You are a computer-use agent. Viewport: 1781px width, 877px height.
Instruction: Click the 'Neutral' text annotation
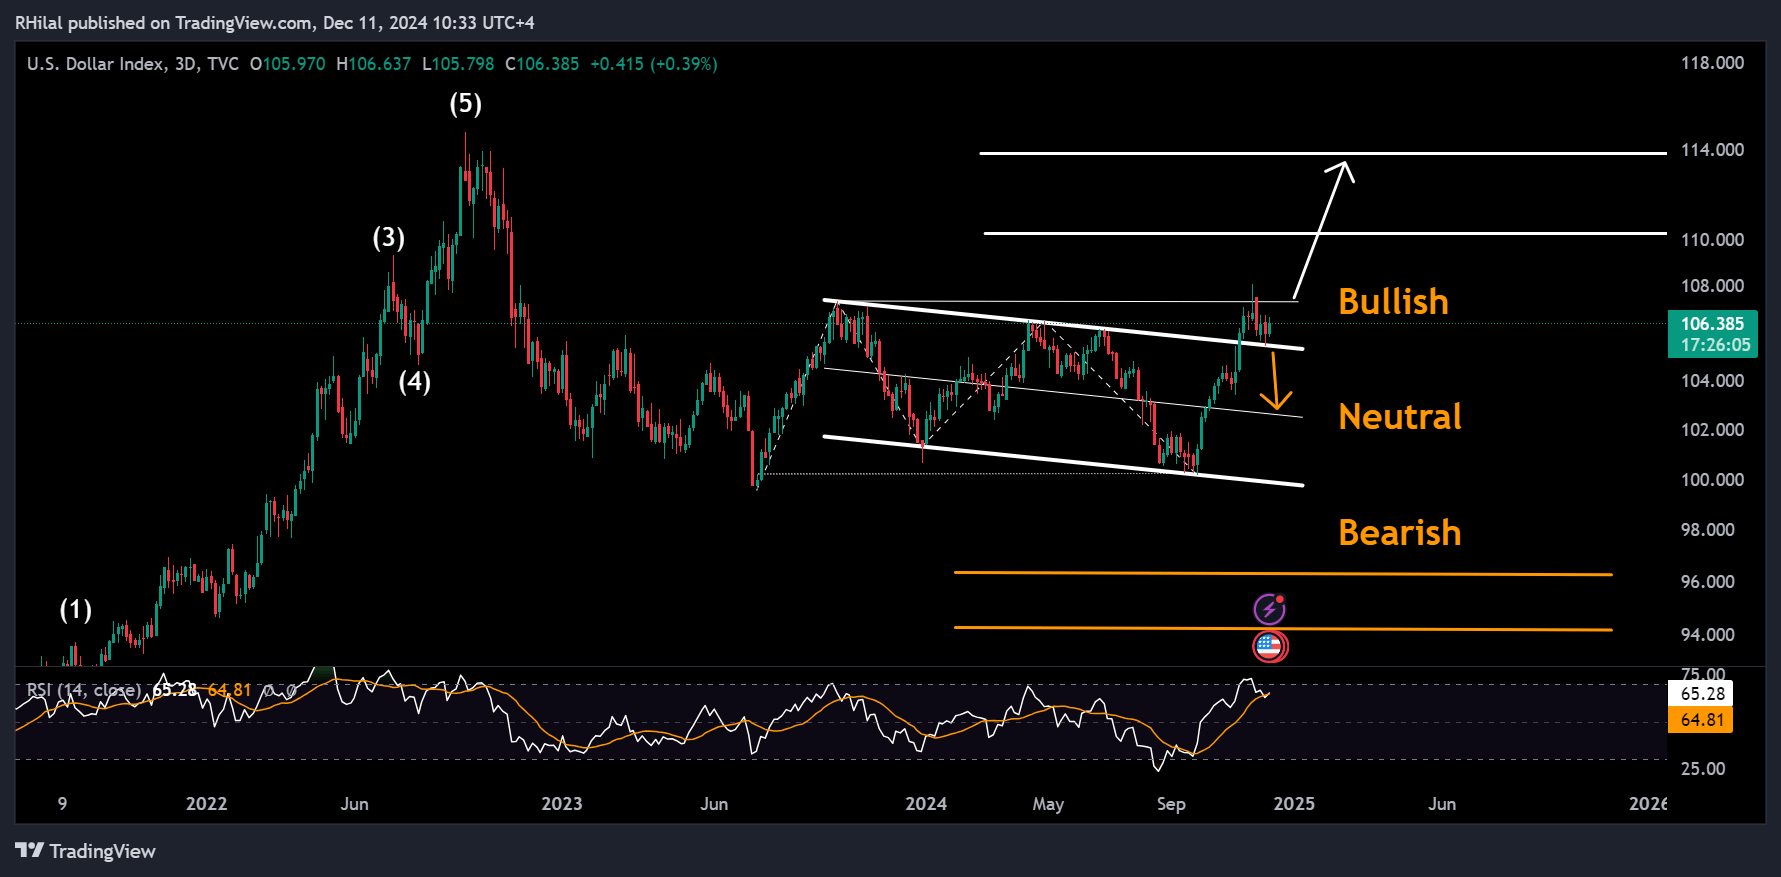point(1400,417)
